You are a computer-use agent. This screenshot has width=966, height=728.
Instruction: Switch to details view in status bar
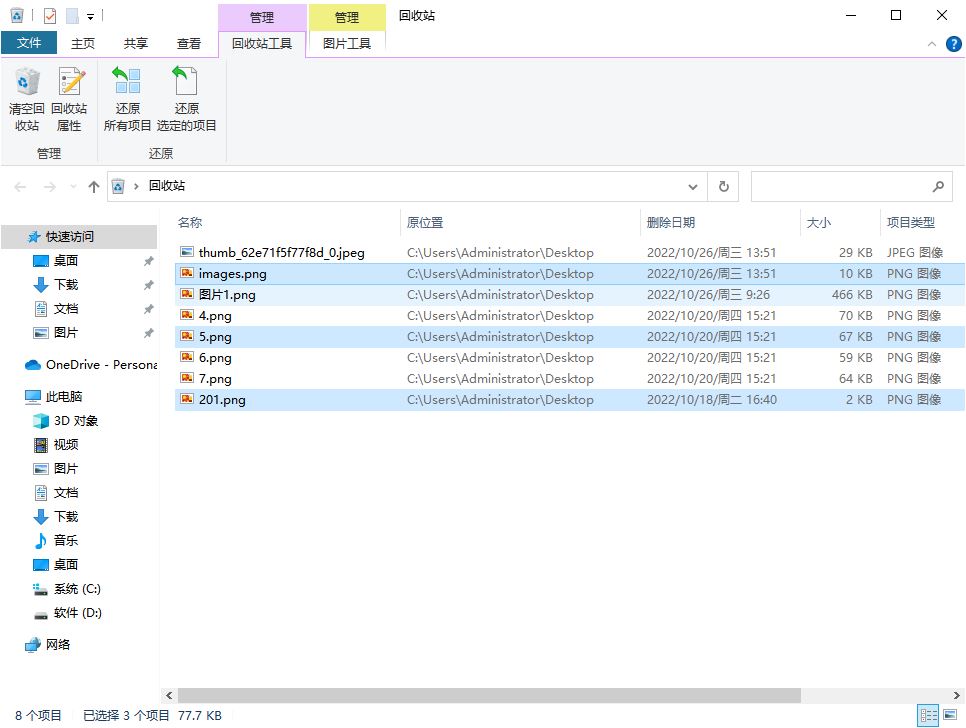click(x=928, y=716)
